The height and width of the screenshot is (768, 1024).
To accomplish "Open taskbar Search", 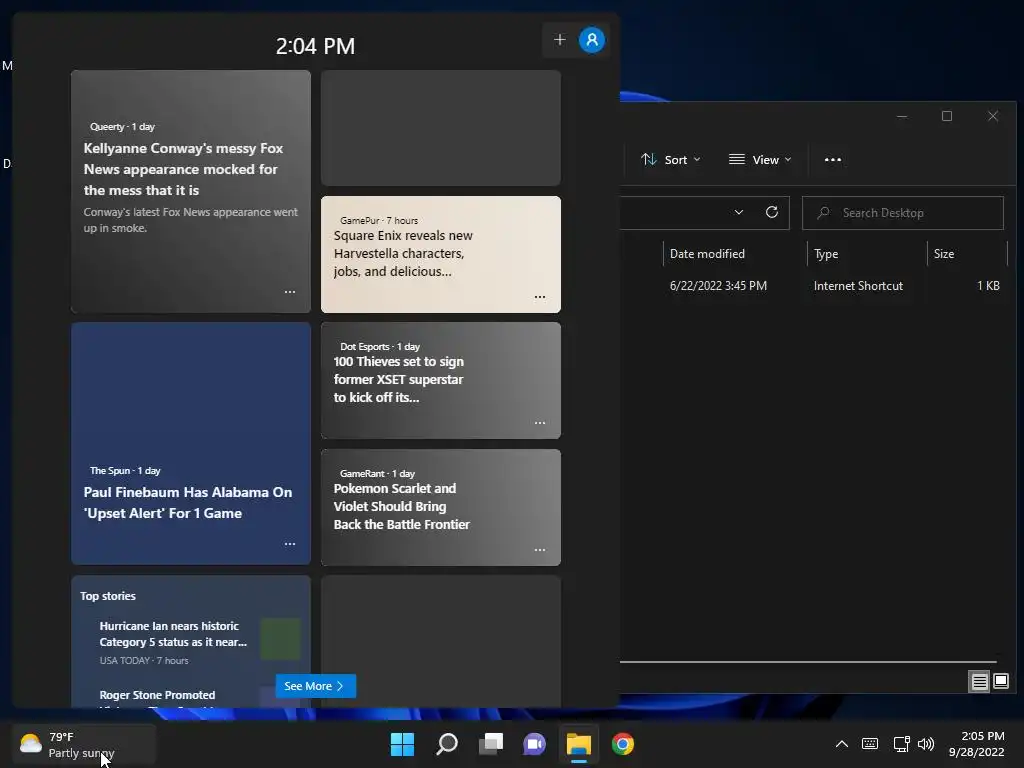I will coord(447,744).
